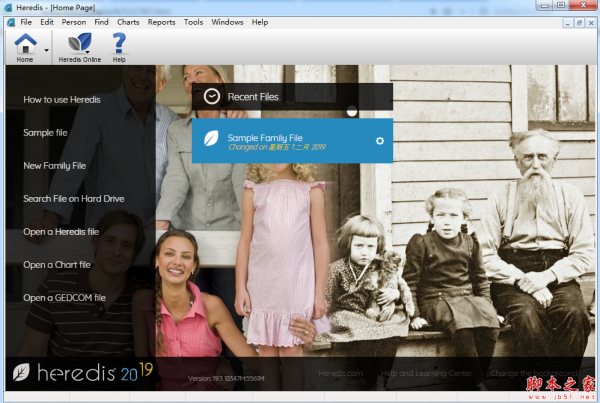This screenshot has height=403, width=600.
Task: Restore the inner Home Page document window
Action: 579,23
